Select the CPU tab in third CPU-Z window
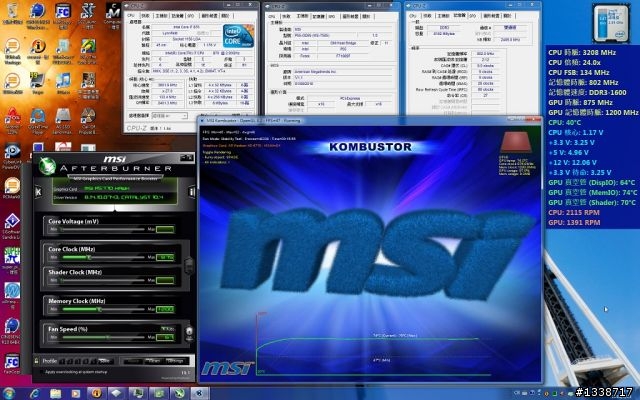This screenshot has height=400, width=640. point(412,16)
